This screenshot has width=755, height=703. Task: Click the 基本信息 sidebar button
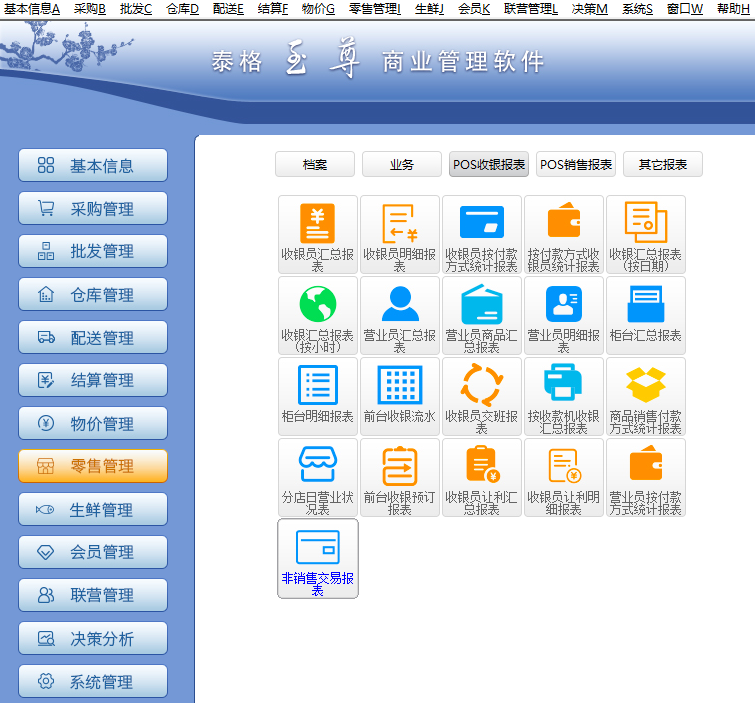click(x=93, y=166)
